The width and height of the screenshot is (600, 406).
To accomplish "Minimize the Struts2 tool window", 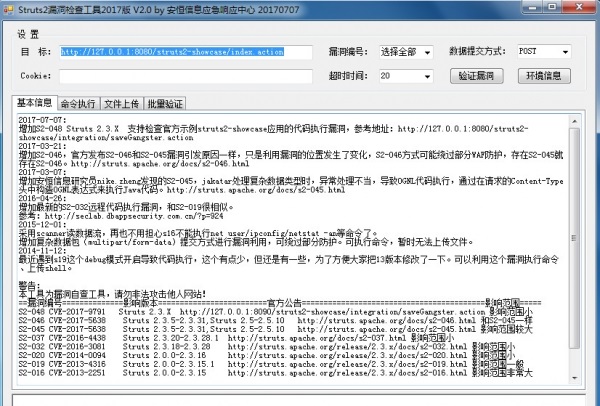I will [534, 7].
